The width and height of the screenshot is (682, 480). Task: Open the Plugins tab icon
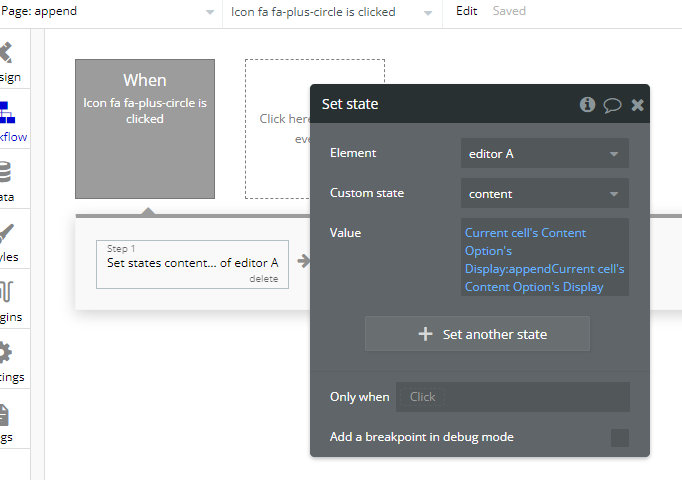pos(8,300)
